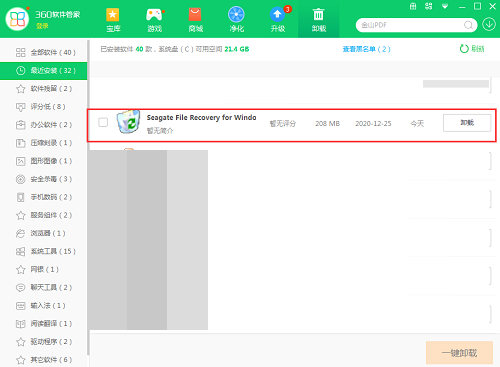
Task: Select 聊天工具 (2) category
Action: pyautogui.click(x=44, y=287)
